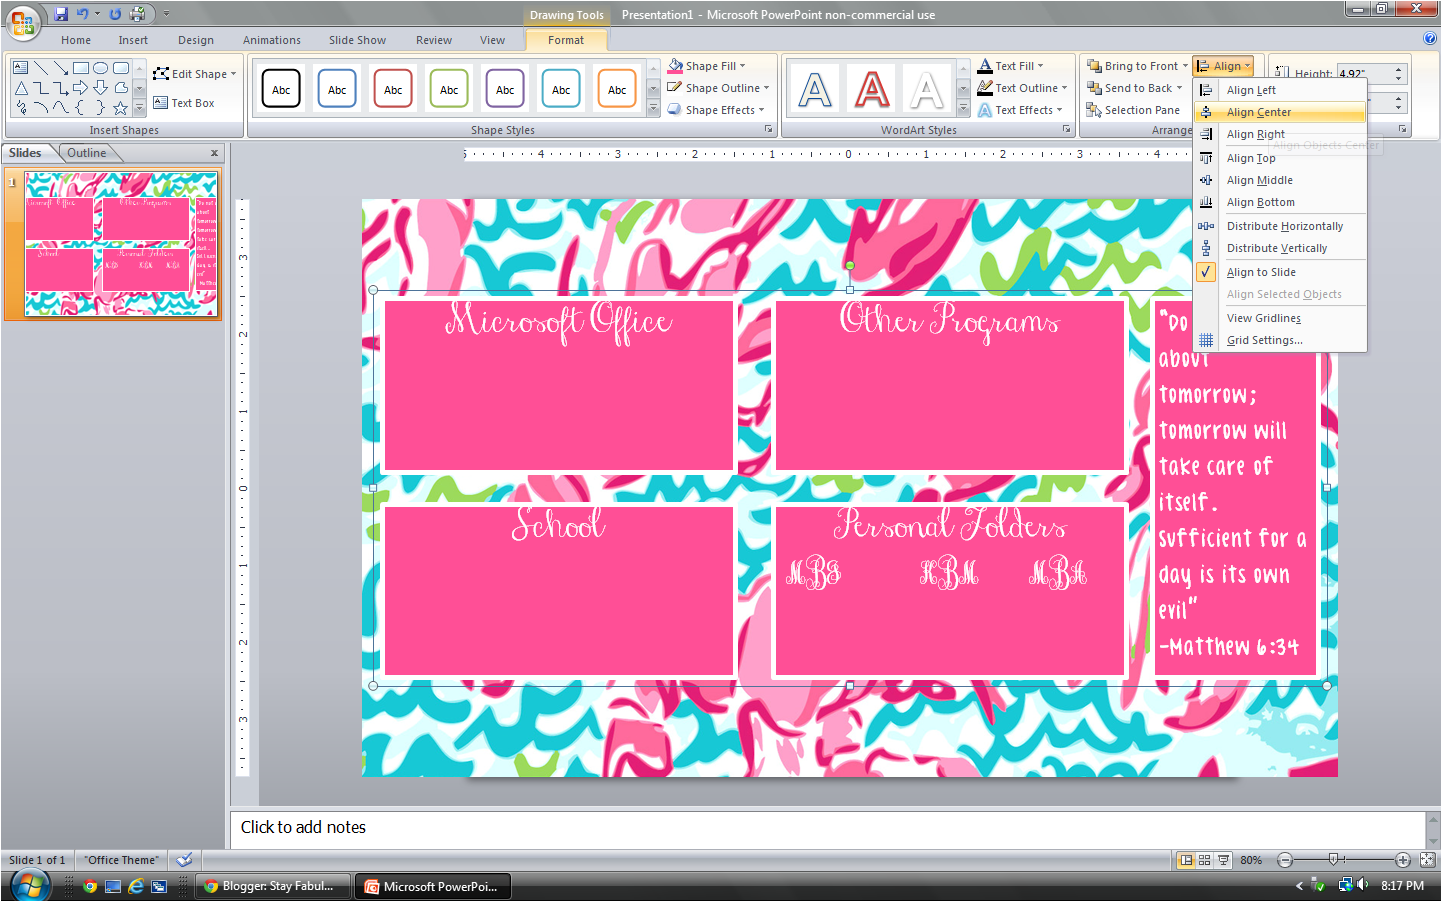
Task: Toggle Align to Slide option
Action: coord(1280,272)
